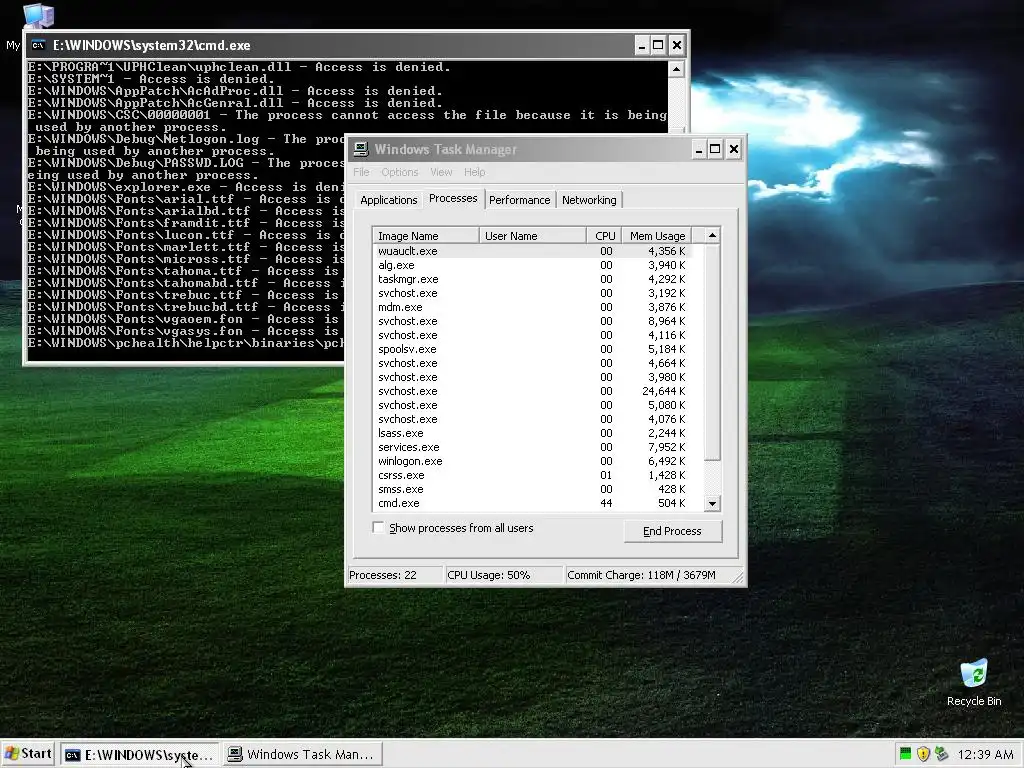Viewport: 1024px width, 768px height.
Task: Click the Task Manager title bar icon
Action: point(361,150)
